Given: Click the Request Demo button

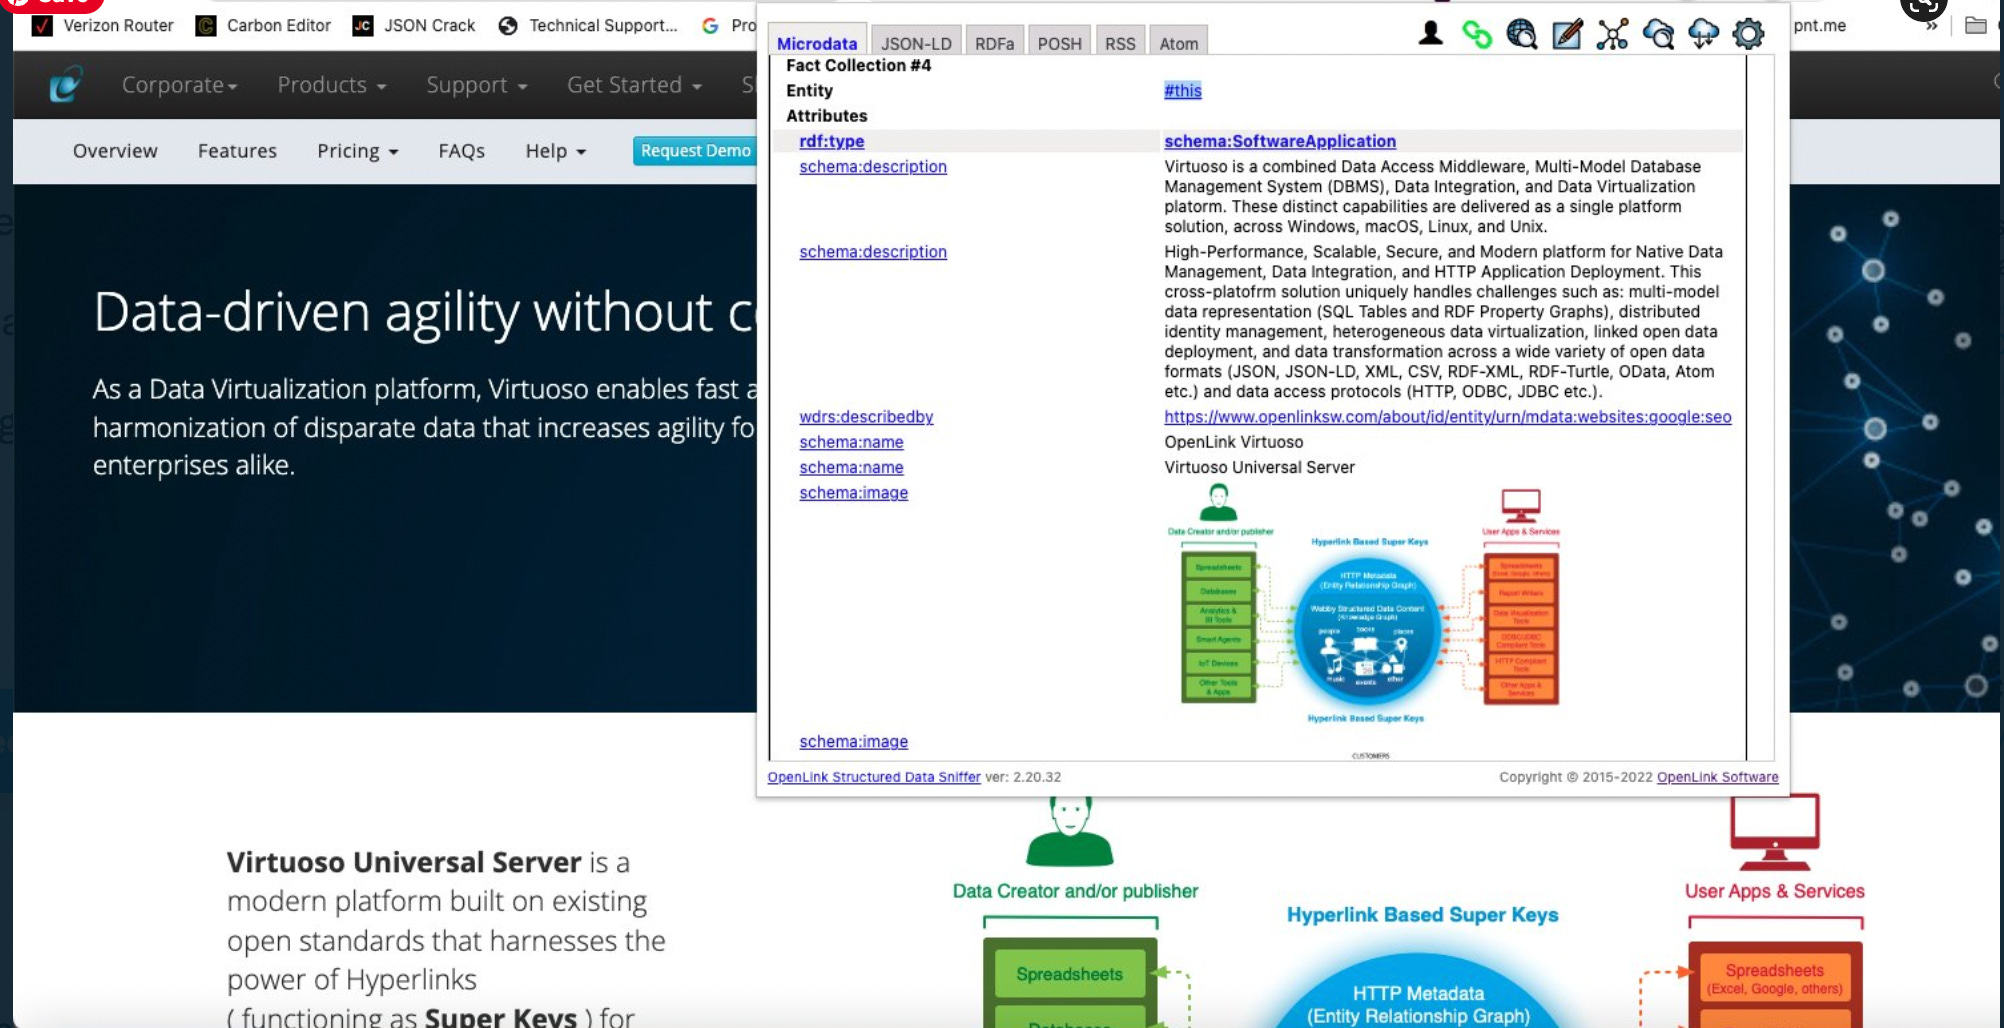Looking at the screenshot, I should pos(695,151).
